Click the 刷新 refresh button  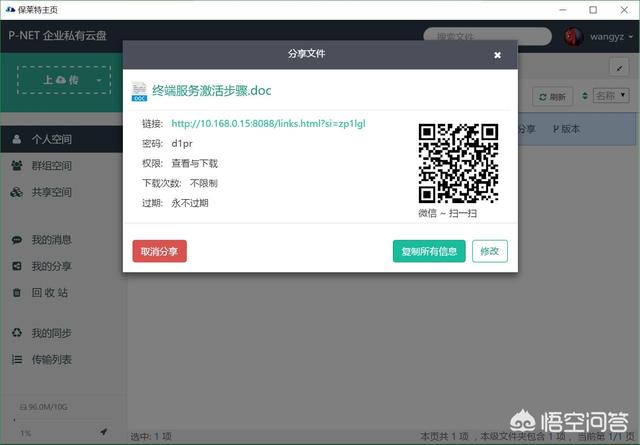pos(553,97)
